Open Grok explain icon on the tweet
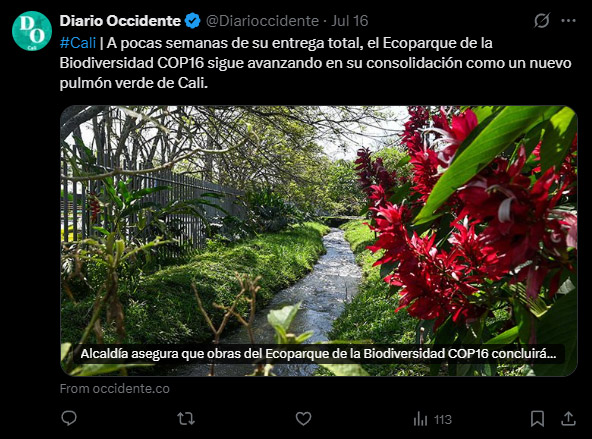Image resolution: width=592 pixels, height=439 pixels. [x=542, y=20]
